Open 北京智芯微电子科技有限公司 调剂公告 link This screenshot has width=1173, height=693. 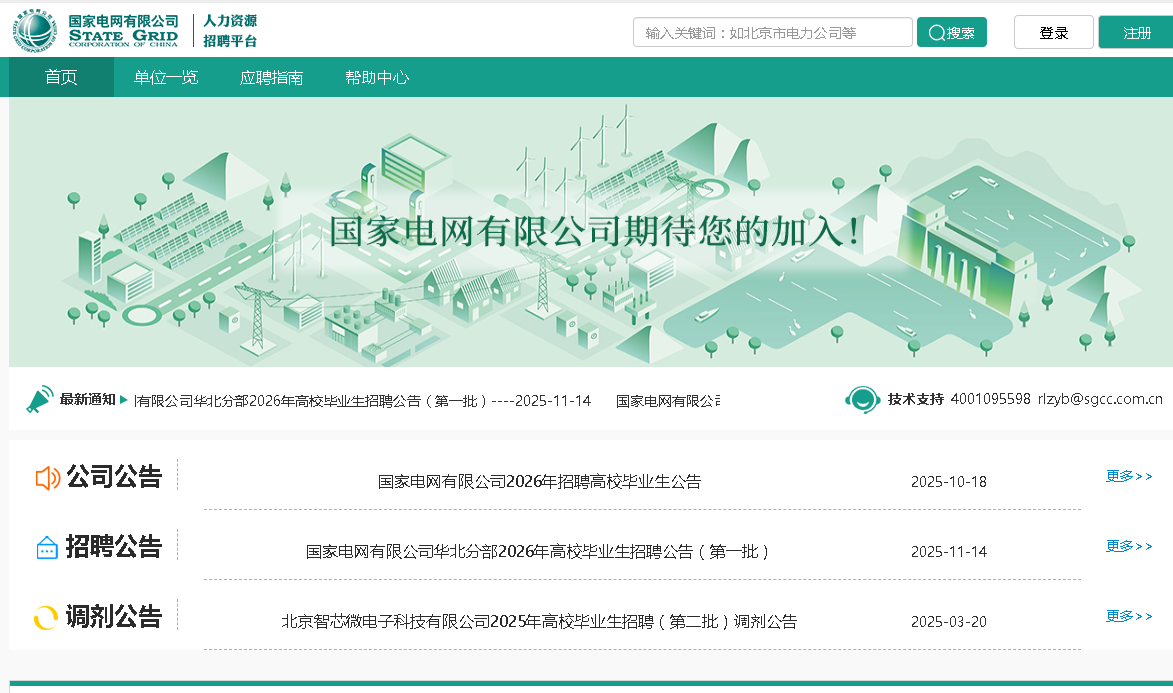(539, 621)
